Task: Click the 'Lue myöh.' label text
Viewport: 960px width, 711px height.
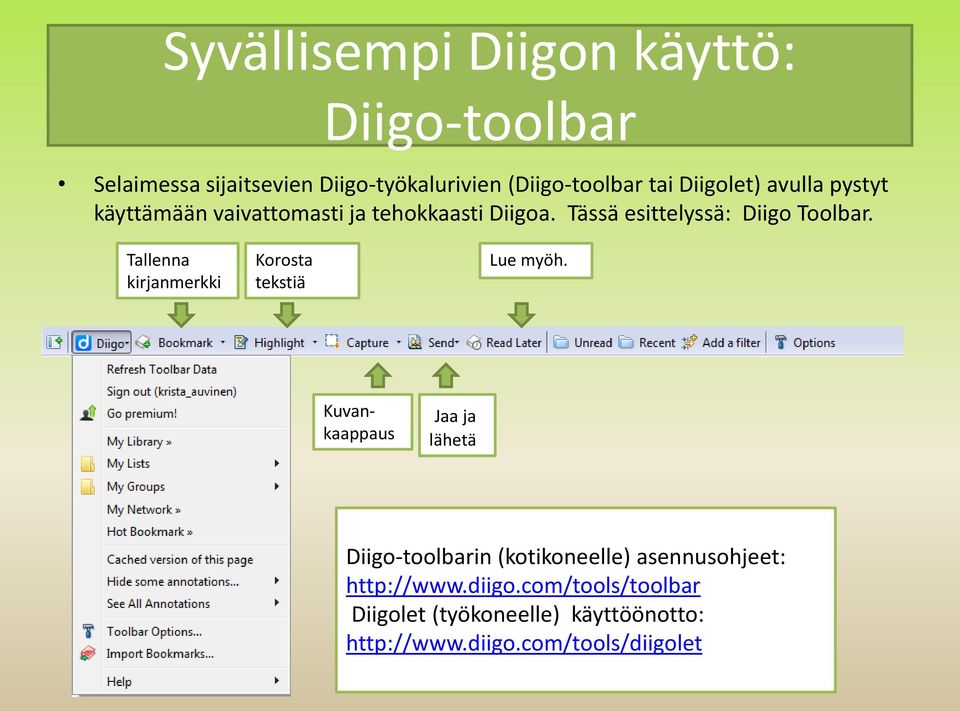Action: click(x=528, y=260)
